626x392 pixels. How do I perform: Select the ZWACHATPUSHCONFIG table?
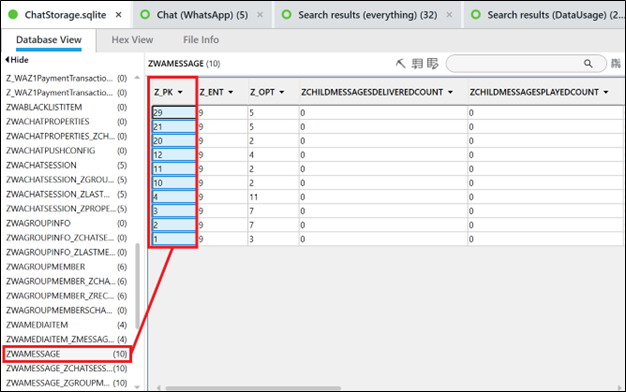click(67, 150)
